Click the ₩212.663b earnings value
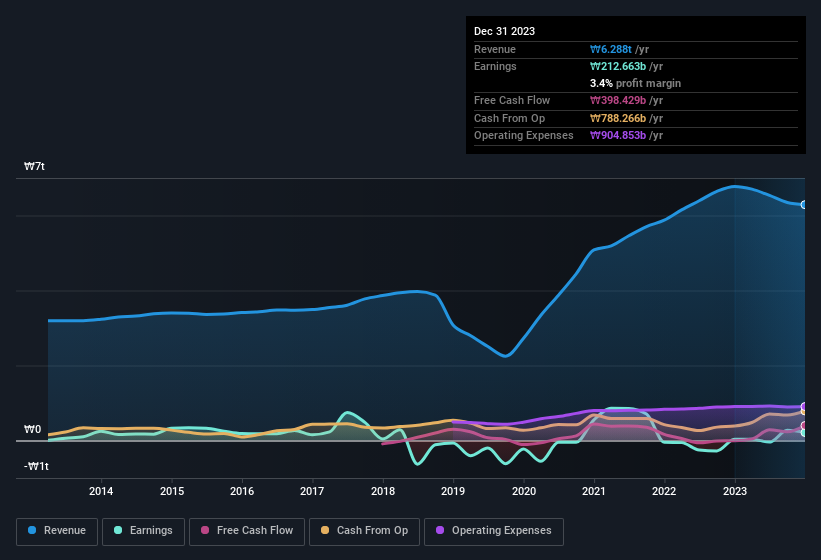 (618, 66)
